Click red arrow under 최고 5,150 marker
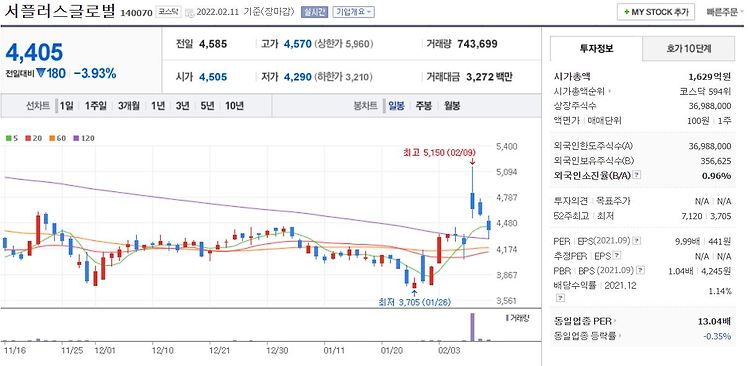 (x=472, y=162)
